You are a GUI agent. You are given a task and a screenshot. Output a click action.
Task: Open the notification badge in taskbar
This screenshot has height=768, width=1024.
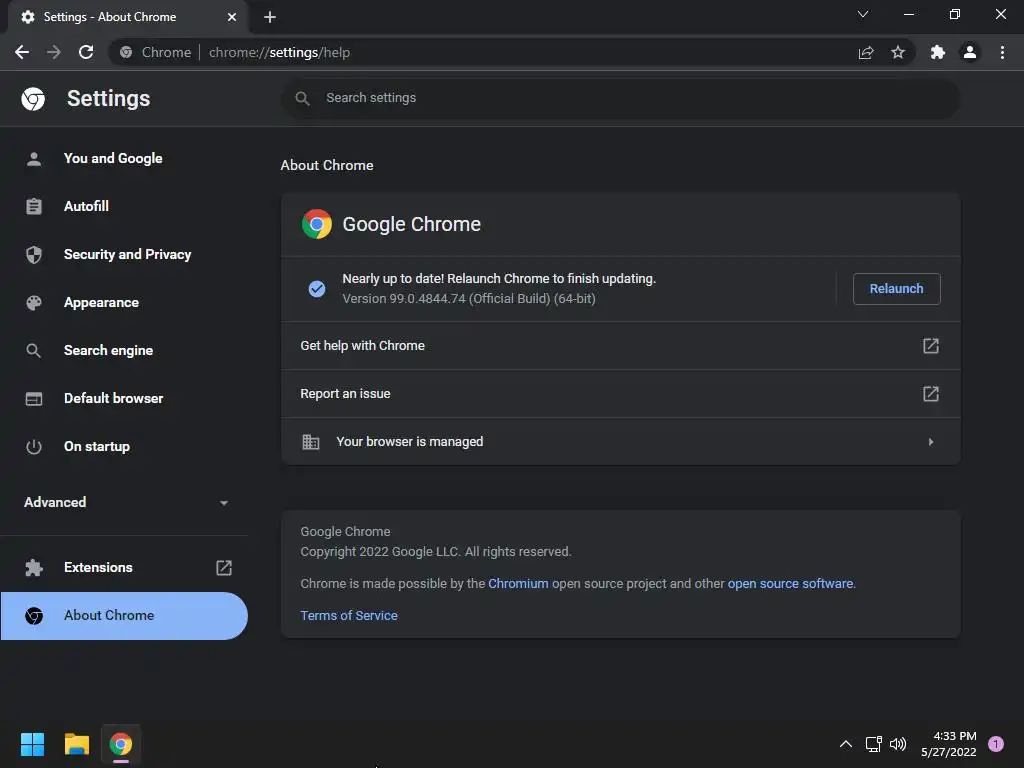point(996,744)
